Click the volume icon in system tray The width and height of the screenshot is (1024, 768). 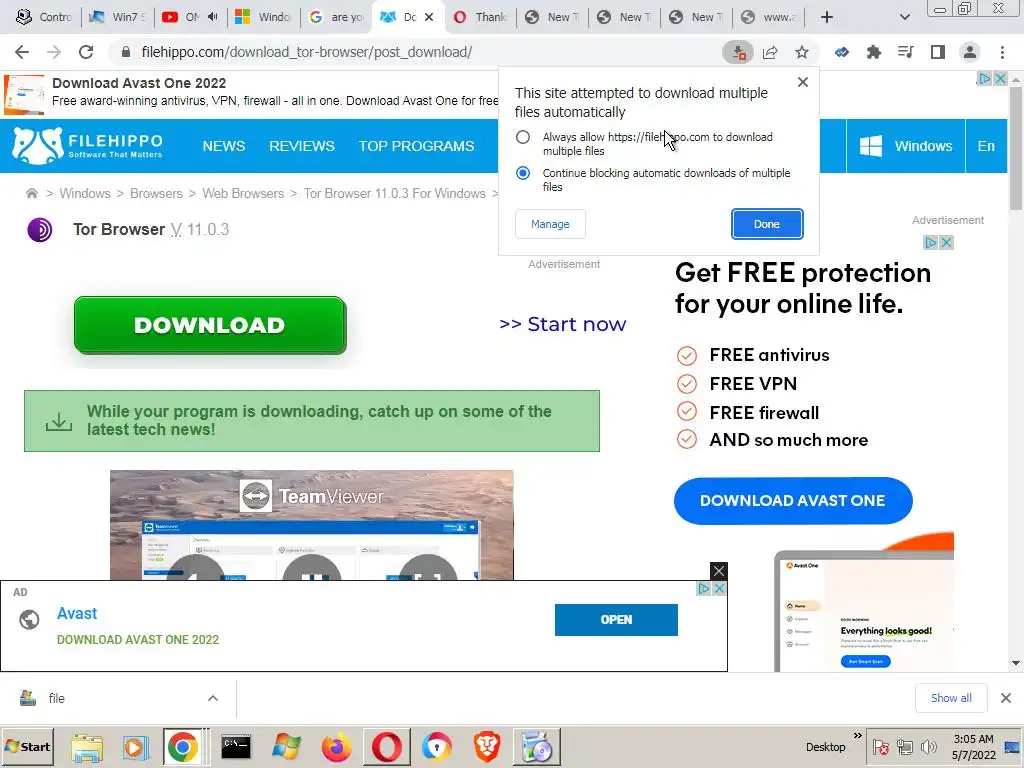(928, 746)
